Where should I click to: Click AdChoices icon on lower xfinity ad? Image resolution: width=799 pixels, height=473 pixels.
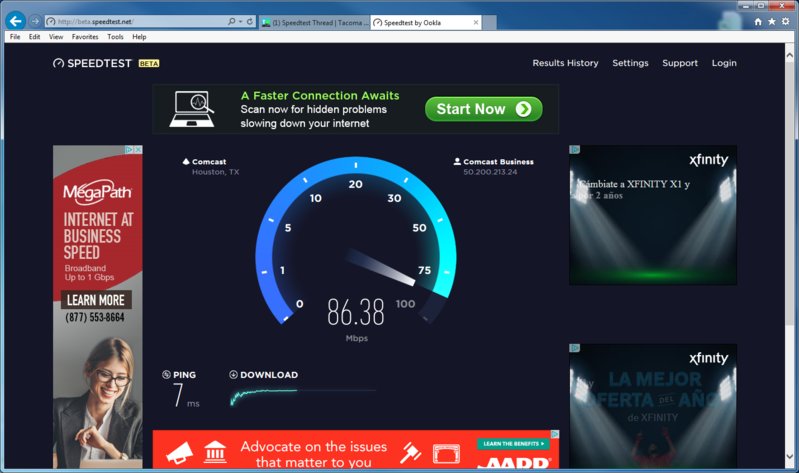point(574,348)
